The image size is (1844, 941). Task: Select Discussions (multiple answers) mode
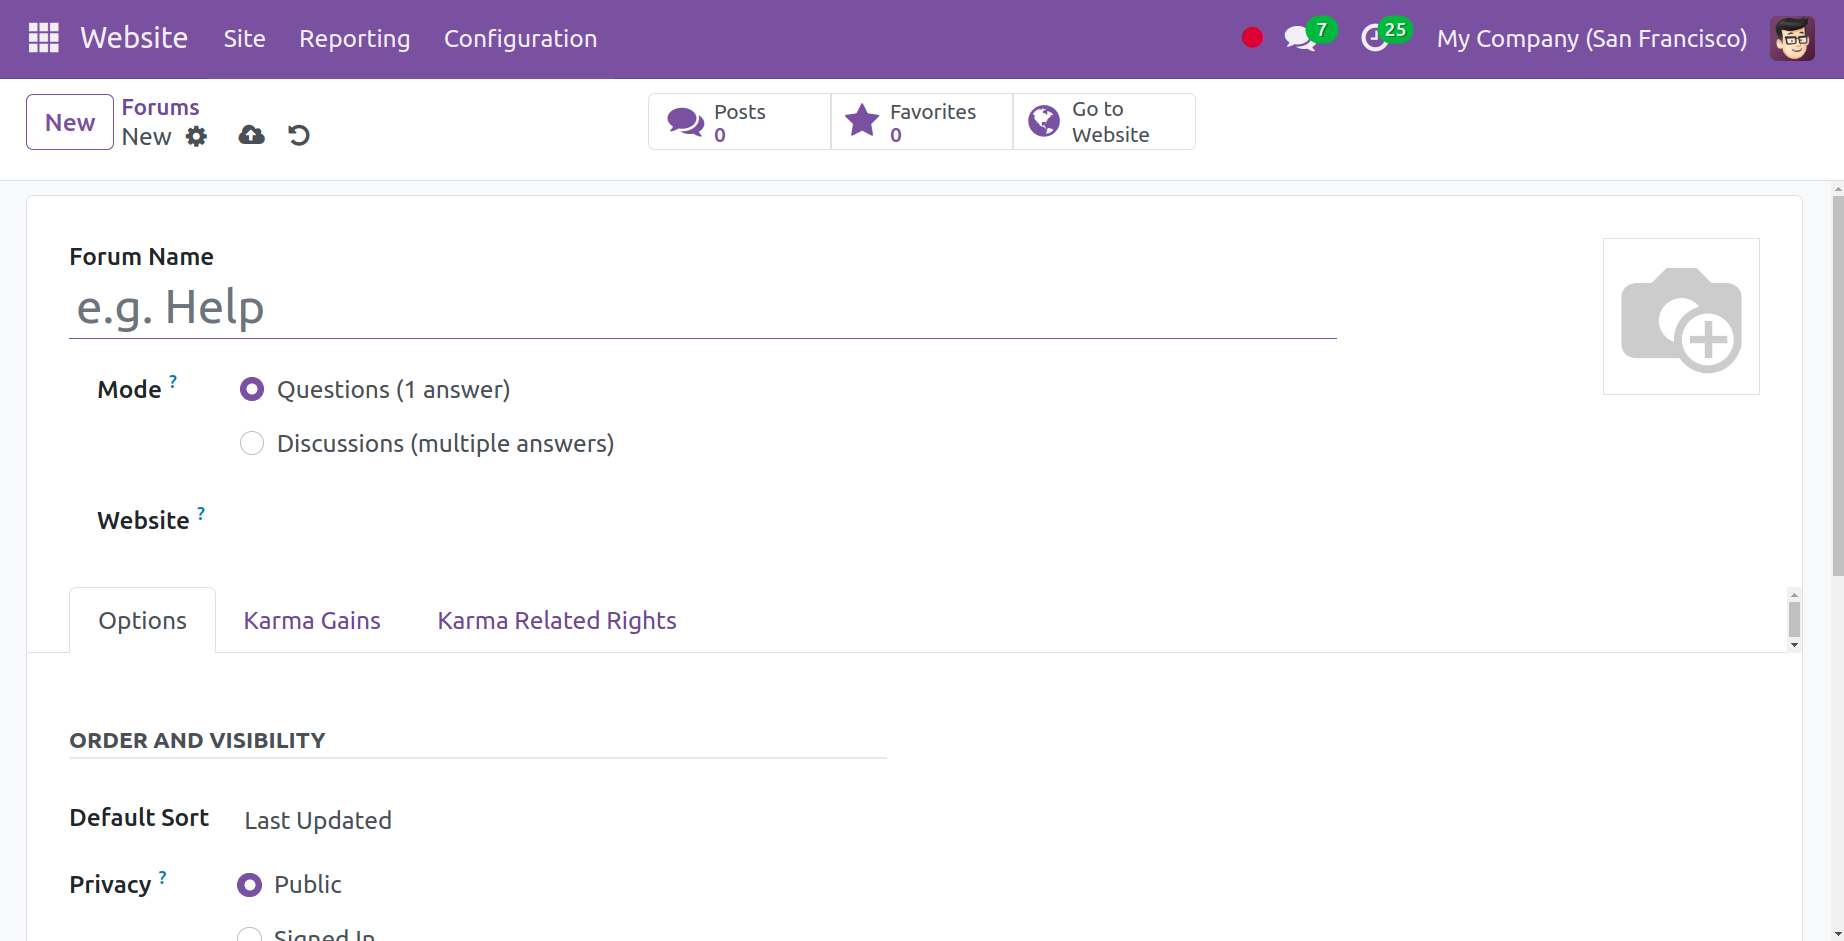[252, 443]
